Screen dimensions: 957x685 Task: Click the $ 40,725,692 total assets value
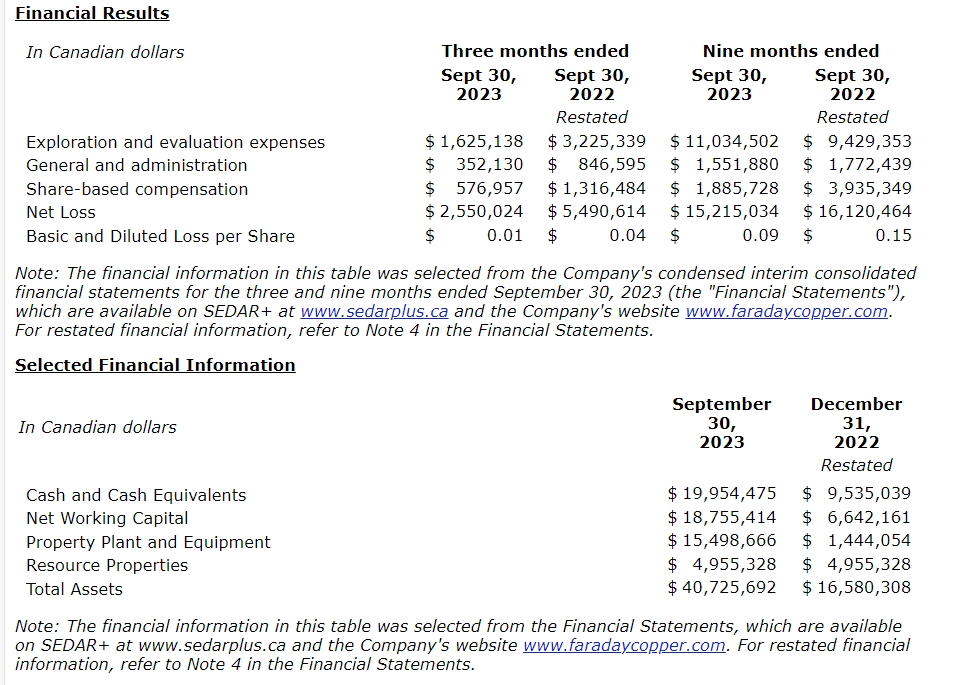point(722,587)
